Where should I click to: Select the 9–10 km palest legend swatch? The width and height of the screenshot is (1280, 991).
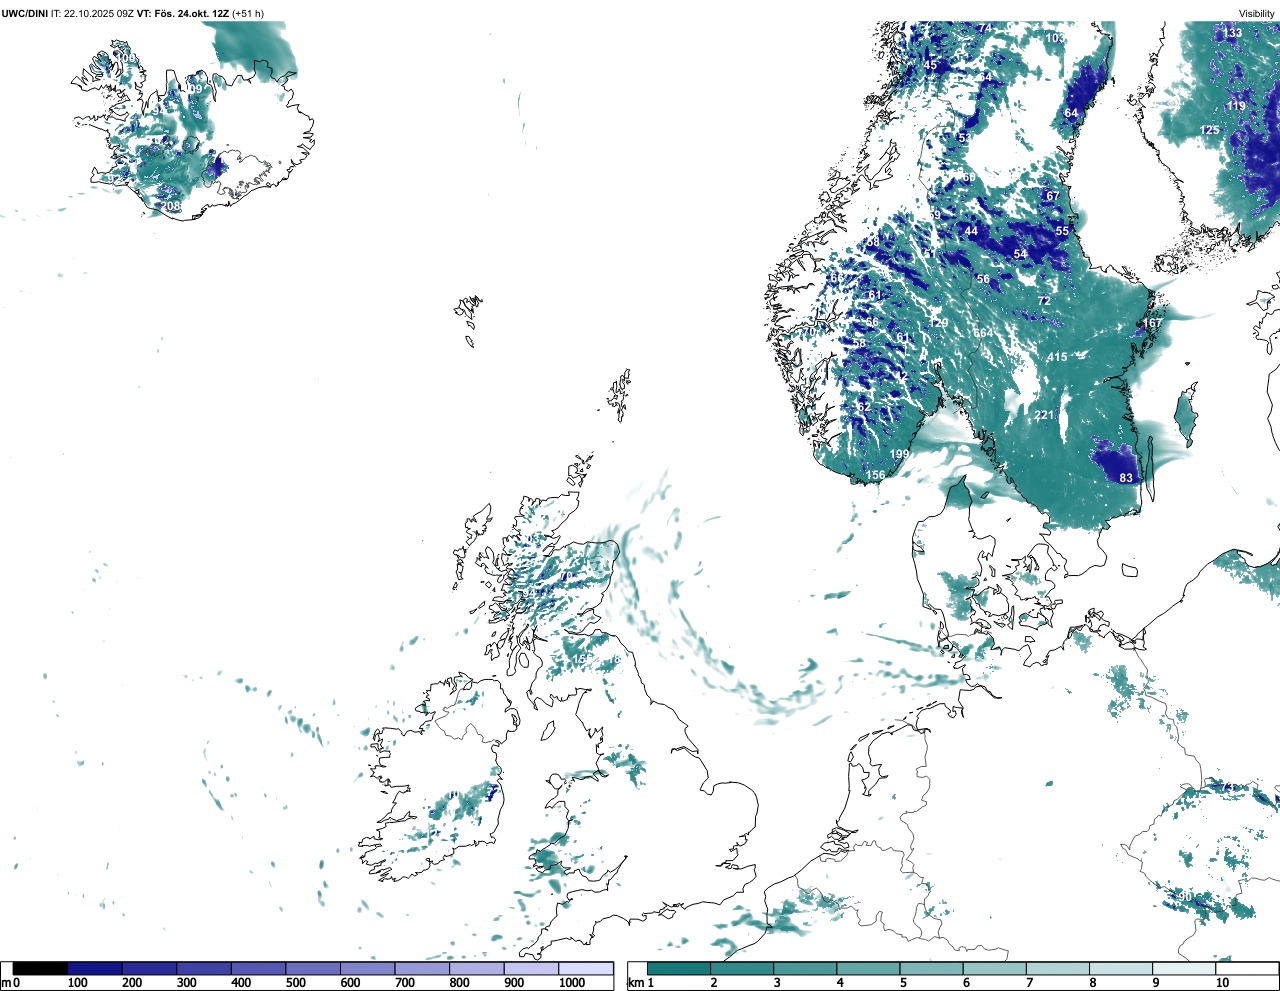(1184, 968)
